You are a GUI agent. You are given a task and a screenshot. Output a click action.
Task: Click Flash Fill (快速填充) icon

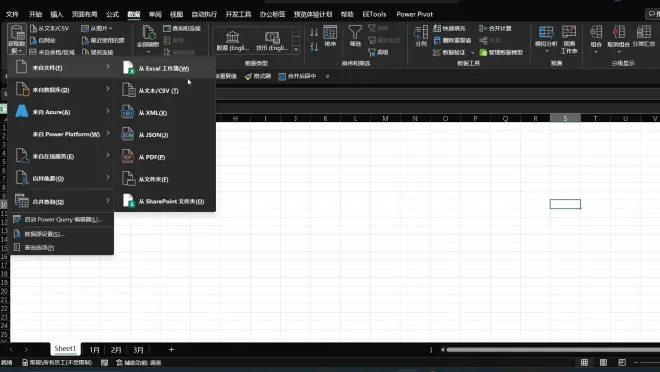click(x=437, y=28)
